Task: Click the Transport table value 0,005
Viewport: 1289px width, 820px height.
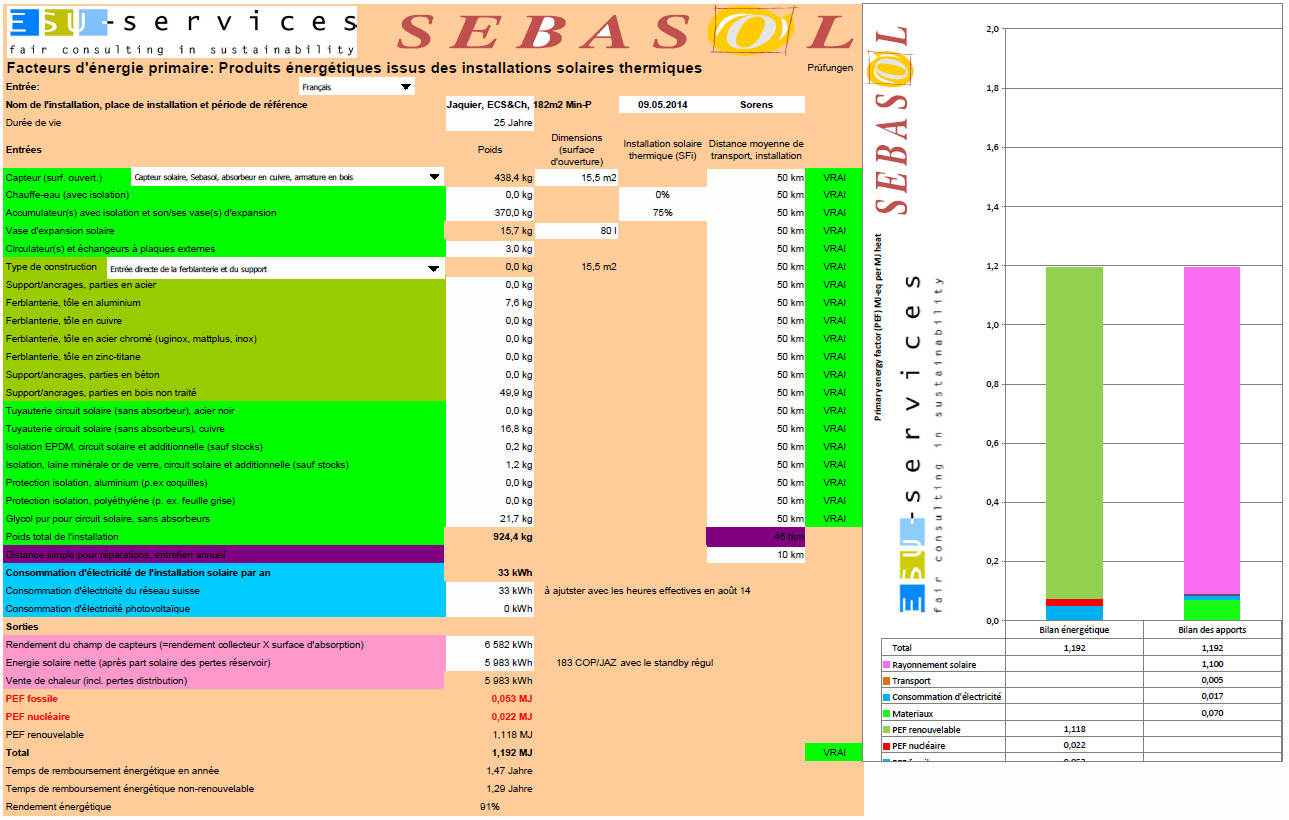Action: click(x=1211, y=681)
